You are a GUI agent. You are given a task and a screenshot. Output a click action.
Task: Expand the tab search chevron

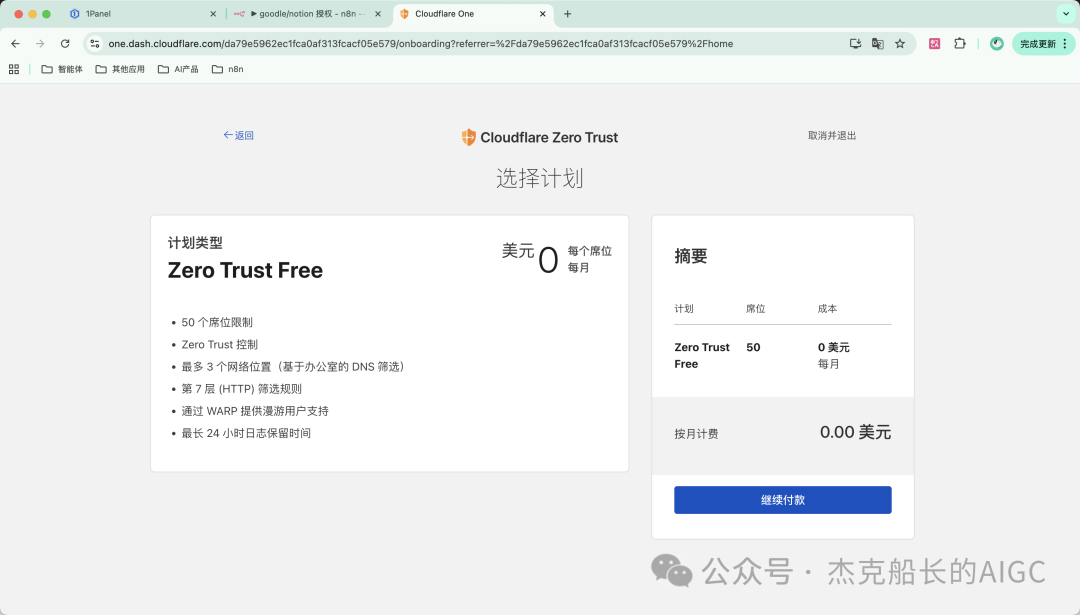(1066, 14)
